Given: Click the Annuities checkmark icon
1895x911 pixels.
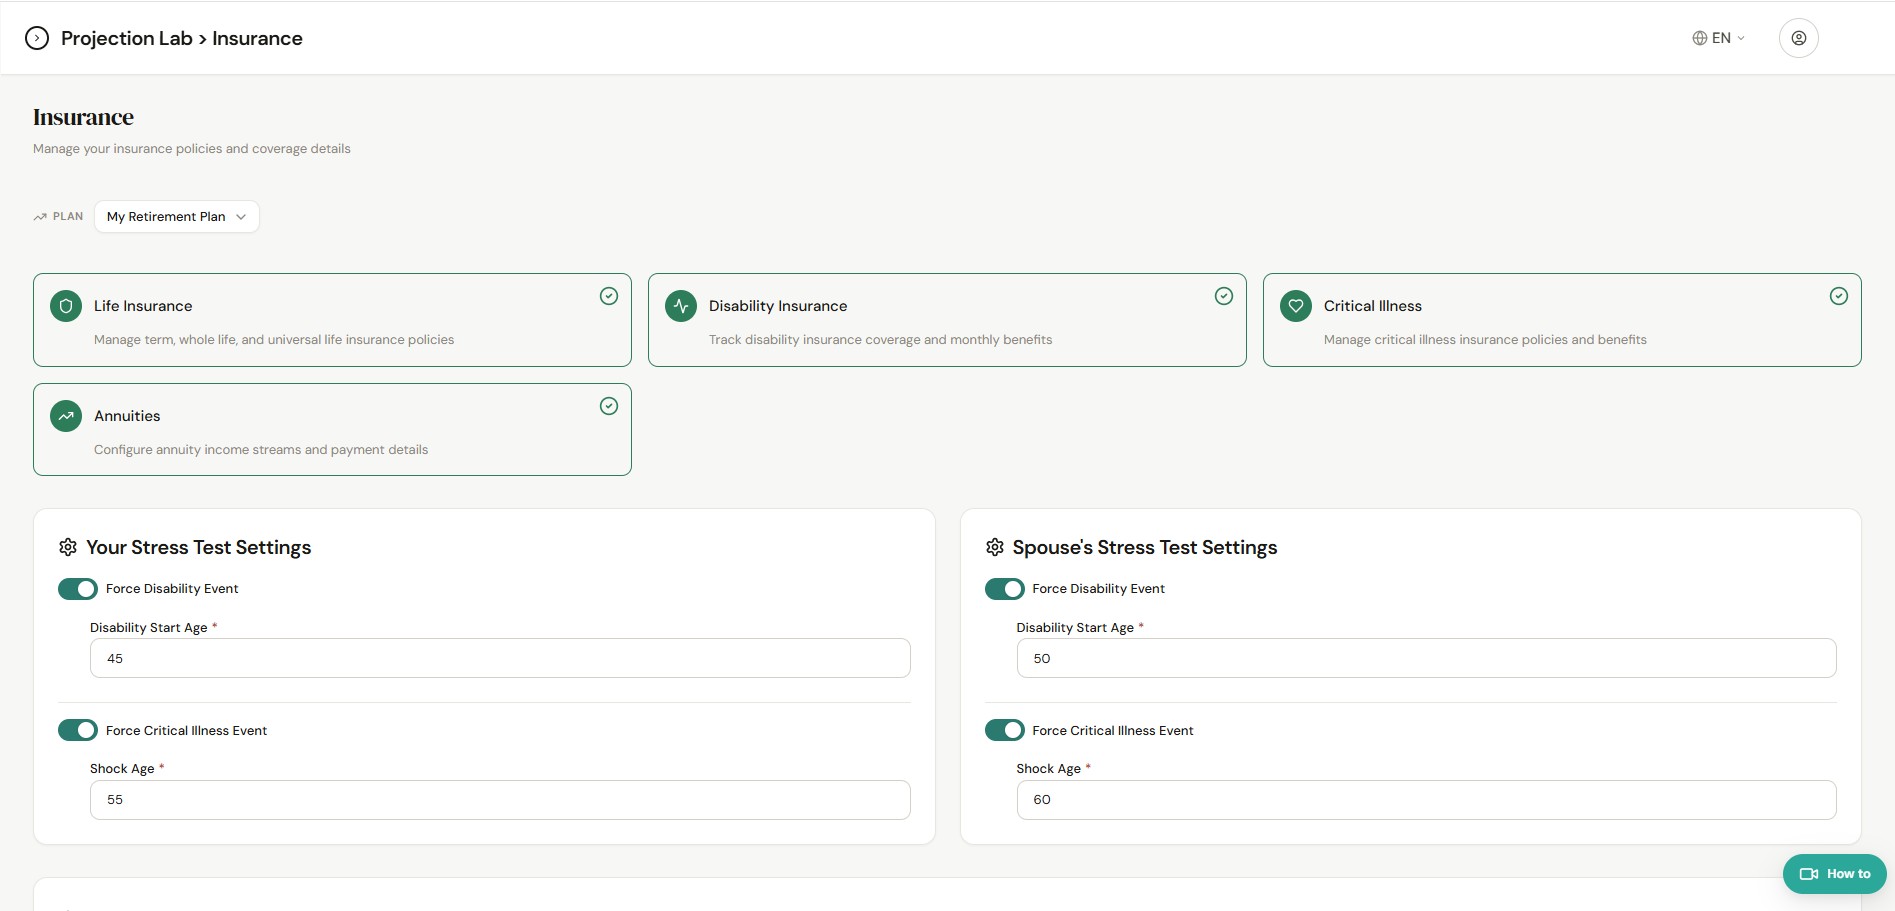Looking at the screenshot, I should click(x=609, y=406).
